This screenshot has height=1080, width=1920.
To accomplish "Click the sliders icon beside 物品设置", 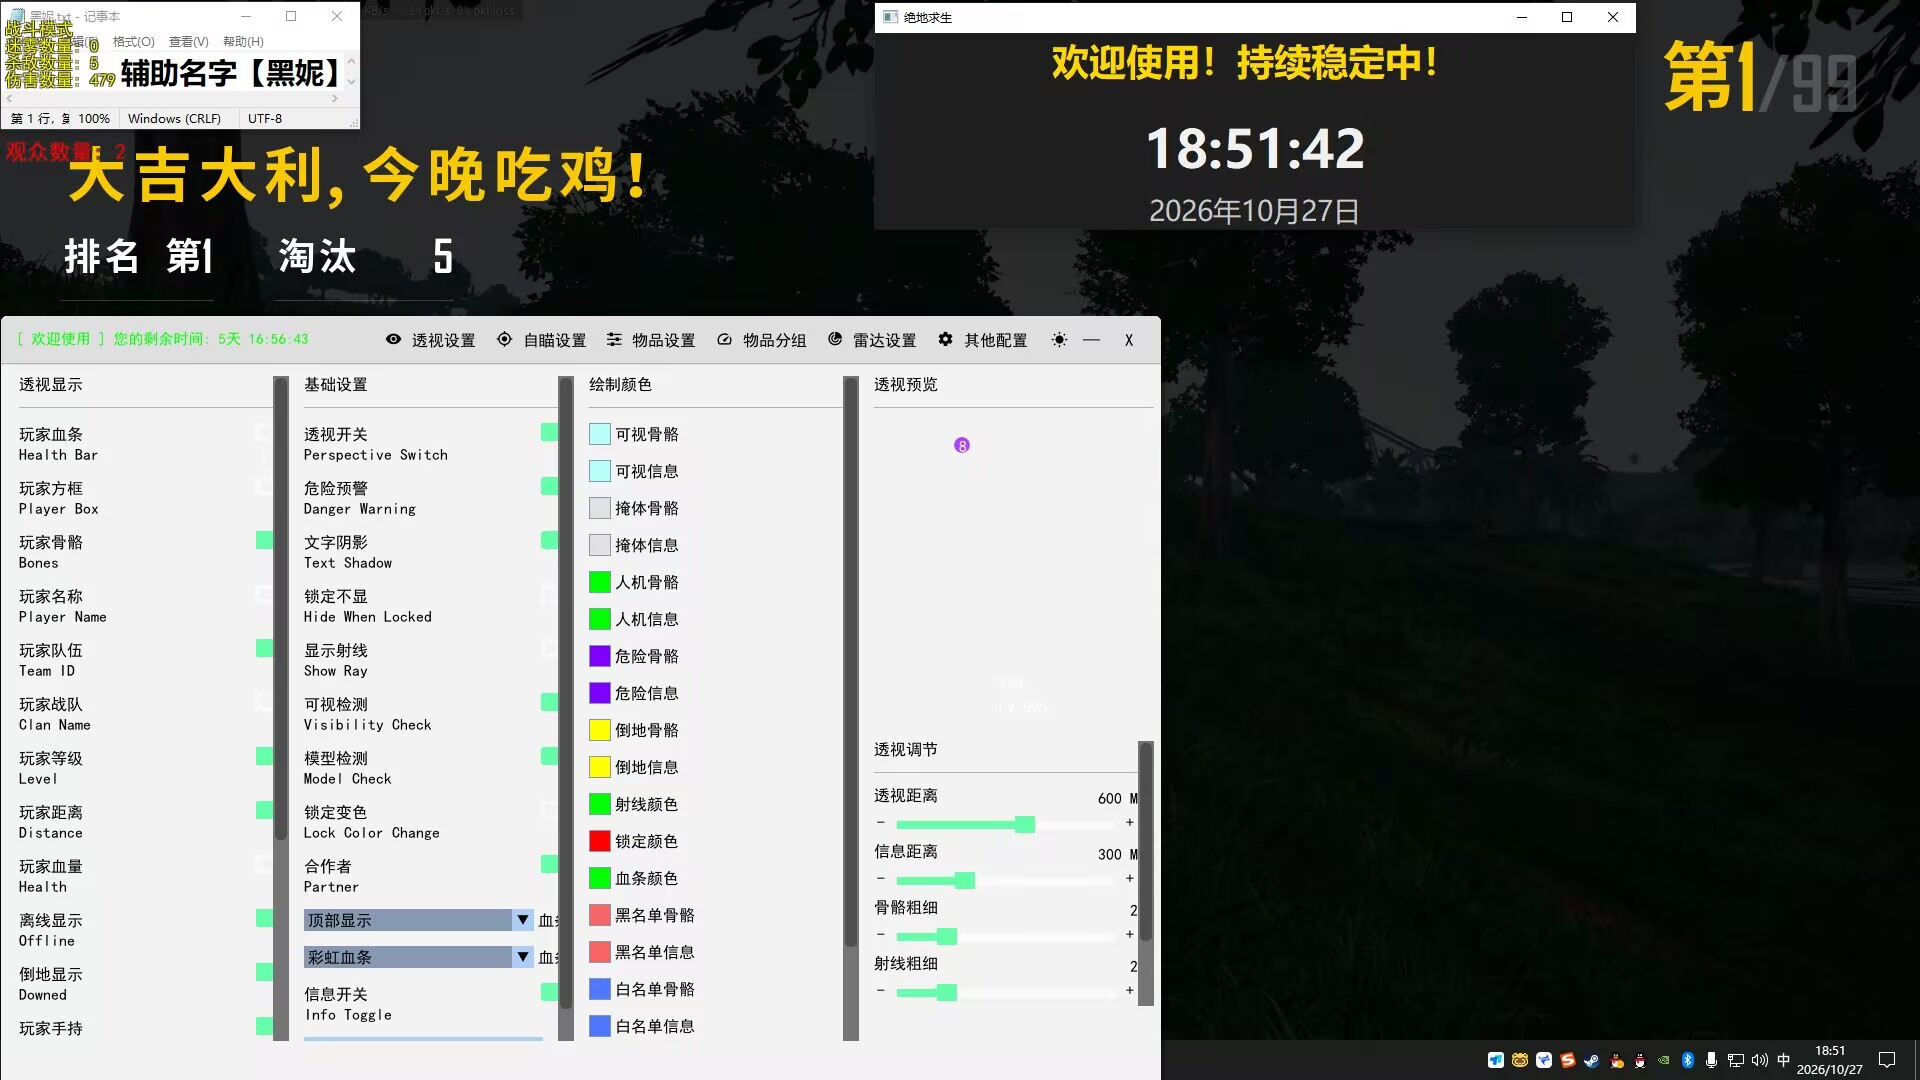I will (x=614, y=339).
